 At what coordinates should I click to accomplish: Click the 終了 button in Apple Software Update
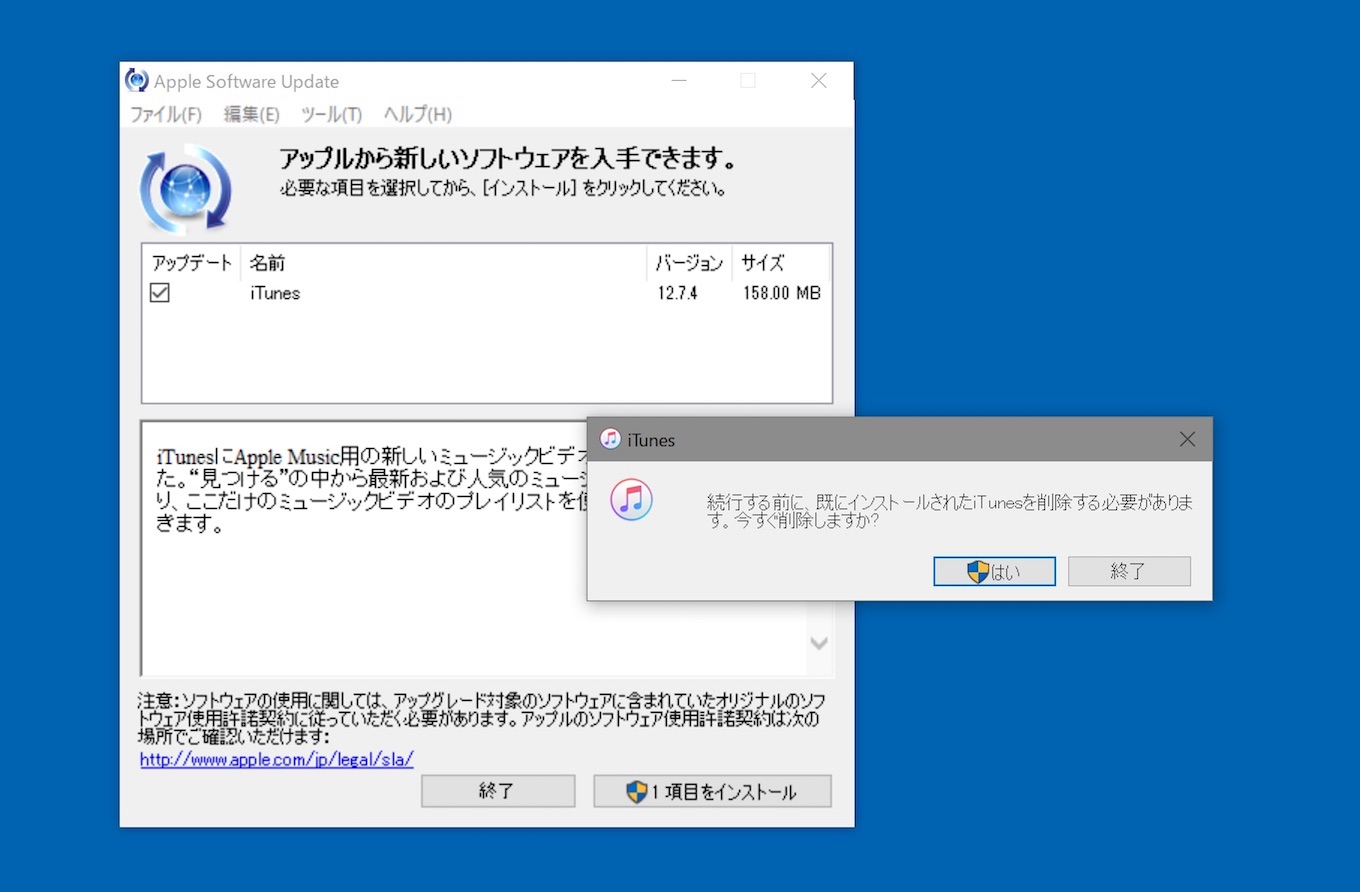coord(498,791)
